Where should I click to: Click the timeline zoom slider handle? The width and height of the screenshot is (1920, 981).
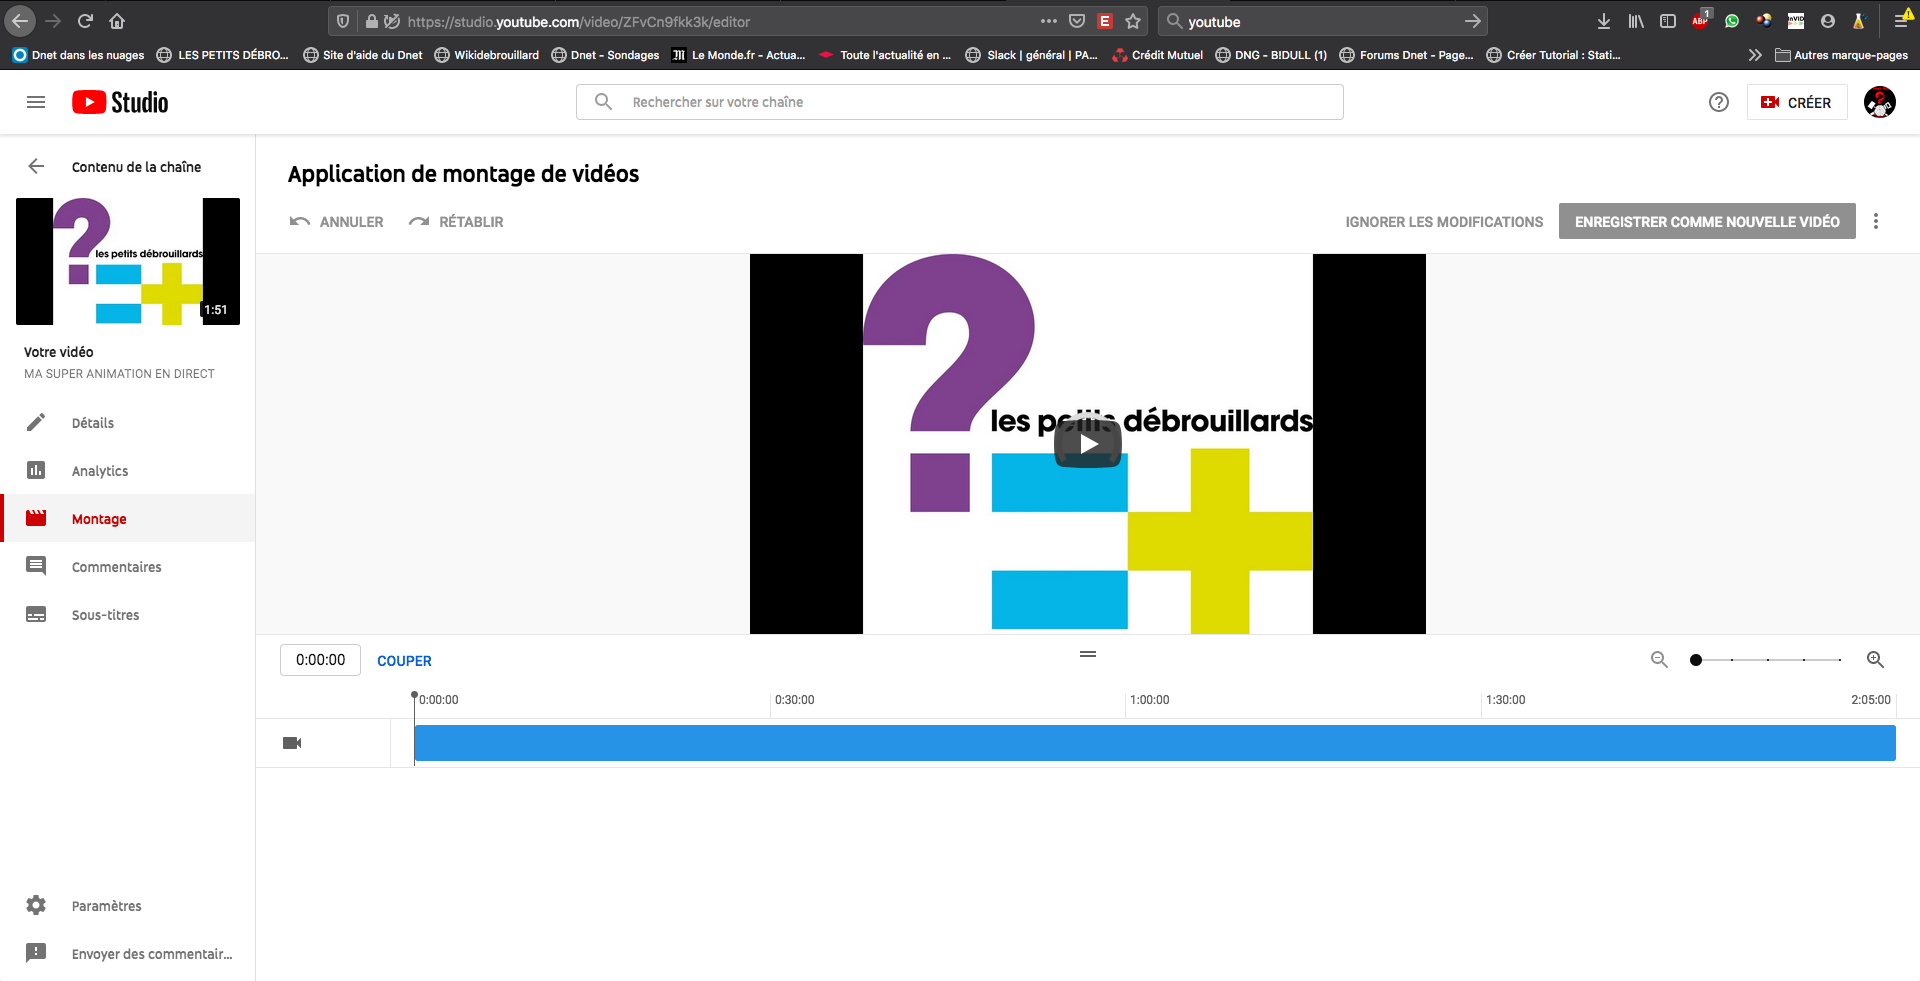point(1696,660)
